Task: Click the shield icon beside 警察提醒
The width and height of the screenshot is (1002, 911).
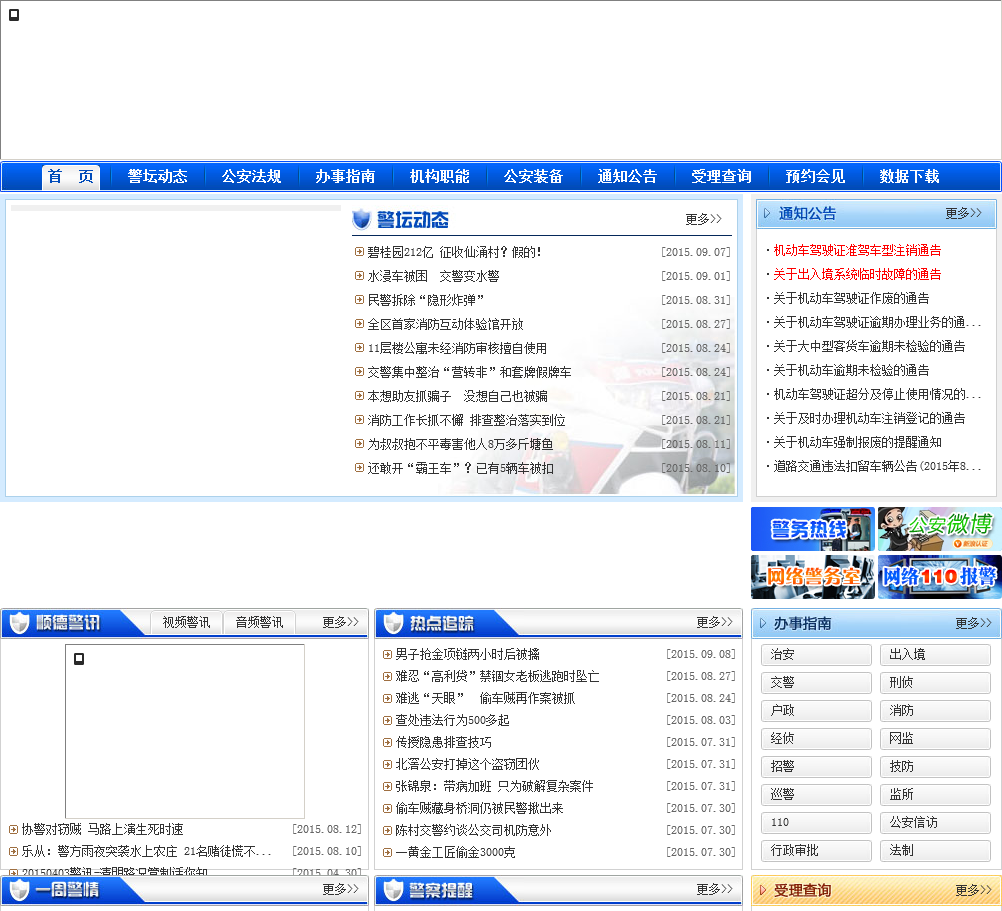Action: pyautogui.click(x=394, y=890)
